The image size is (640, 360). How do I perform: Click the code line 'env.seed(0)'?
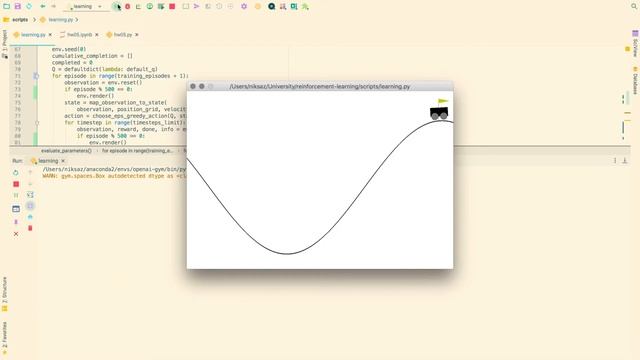click(69, 49)
